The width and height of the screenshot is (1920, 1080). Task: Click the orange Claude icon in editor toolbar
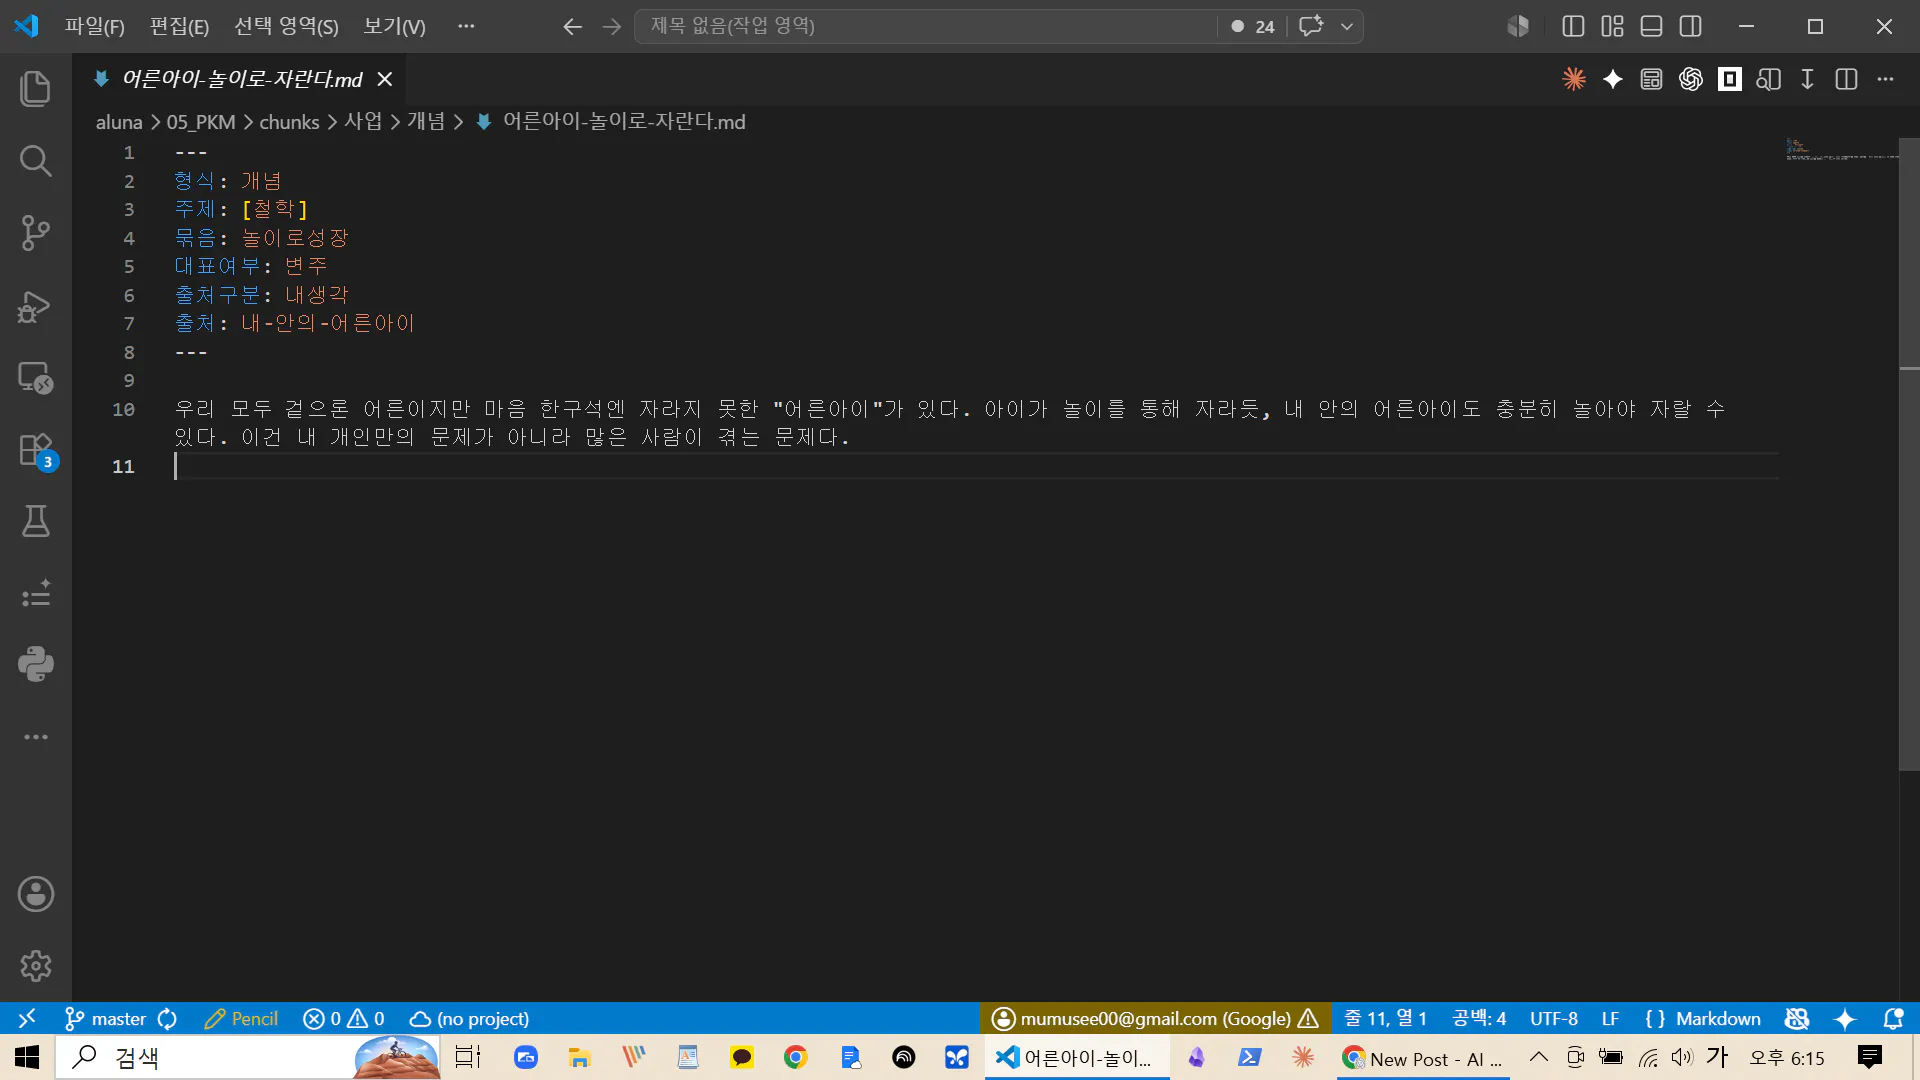(x=1574, y=79)
